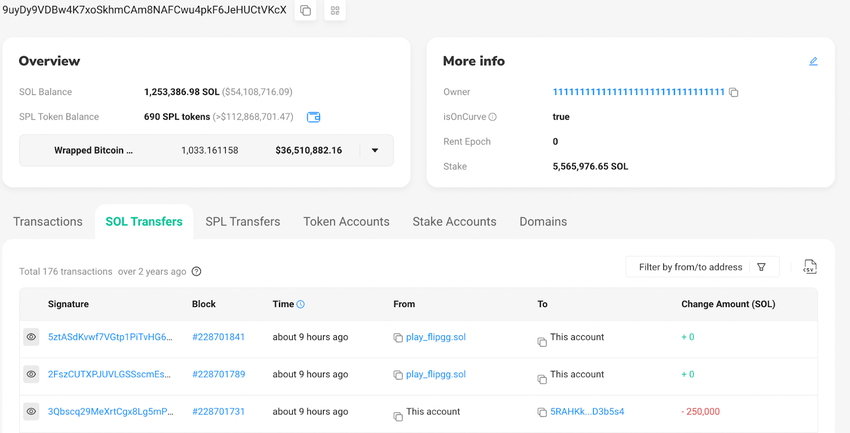The width and height of the screenshot is (850, 433).
Task: Expand the Wrapped Bitcoin token dropdown
Action: click(x=375, y=151)
